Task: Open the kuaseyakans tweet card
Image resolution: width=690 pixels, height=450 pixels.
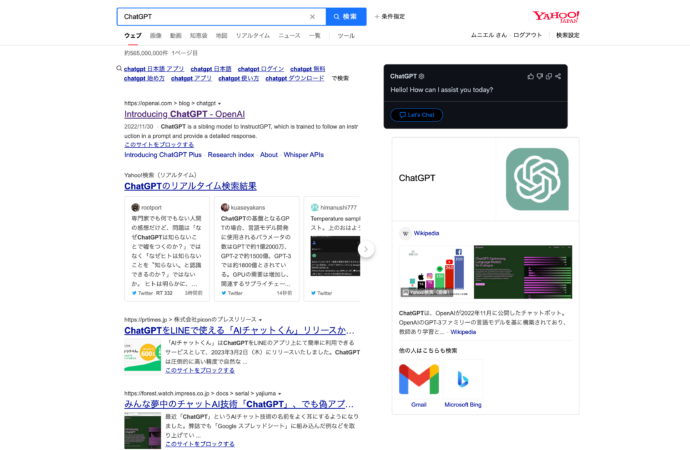Action: (257, 249)
